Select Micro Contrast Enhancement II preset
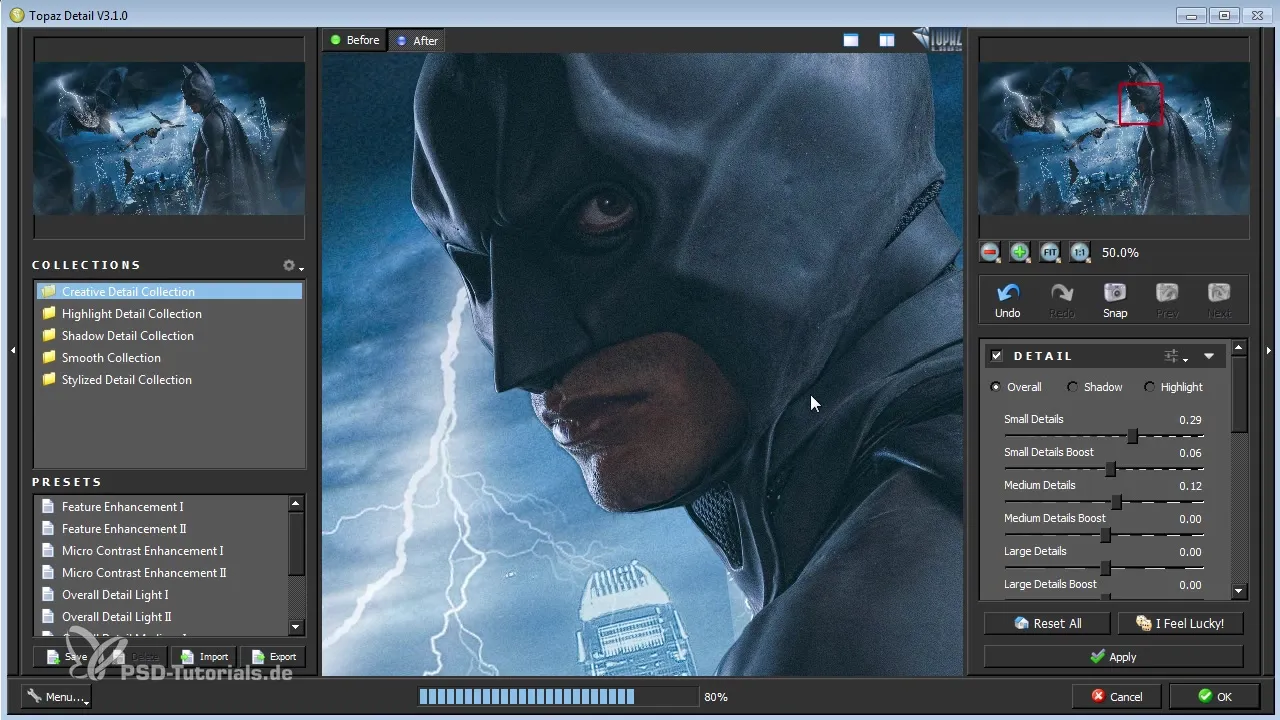This screenshot has height=720, width=1280. 144,573
